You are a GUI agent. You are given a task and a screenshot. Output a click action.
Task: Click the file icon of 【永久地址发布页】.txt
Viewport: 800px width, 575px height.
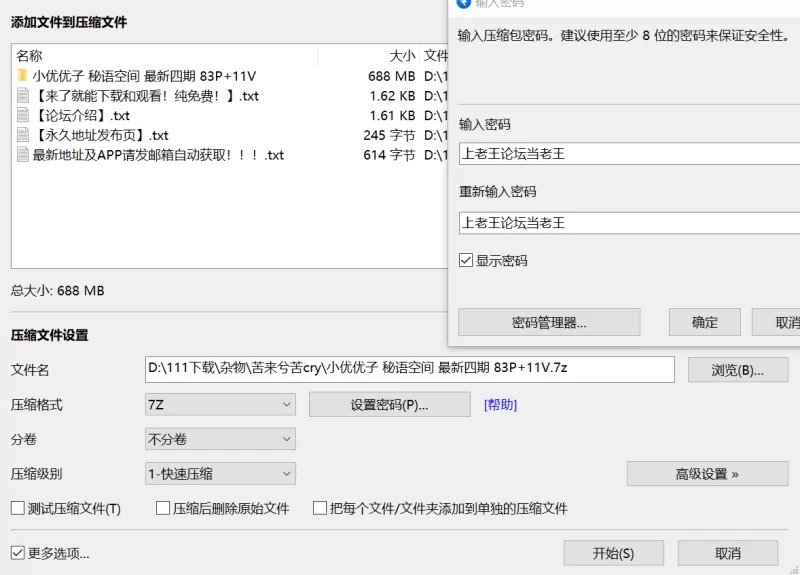pyautogui.click(x=22, y=135)
